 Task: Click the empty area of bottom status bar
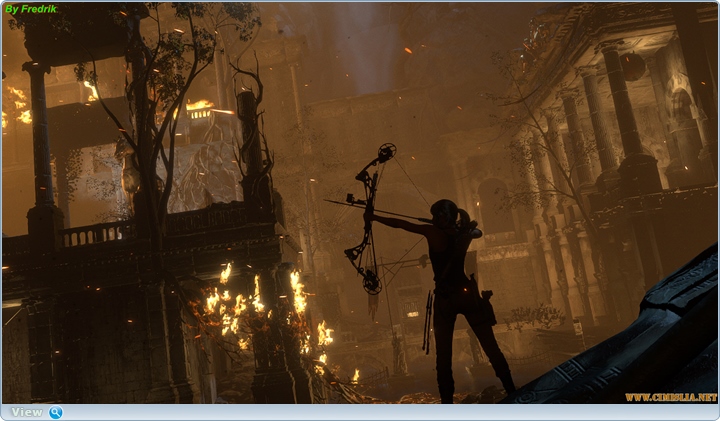[380, 412]
